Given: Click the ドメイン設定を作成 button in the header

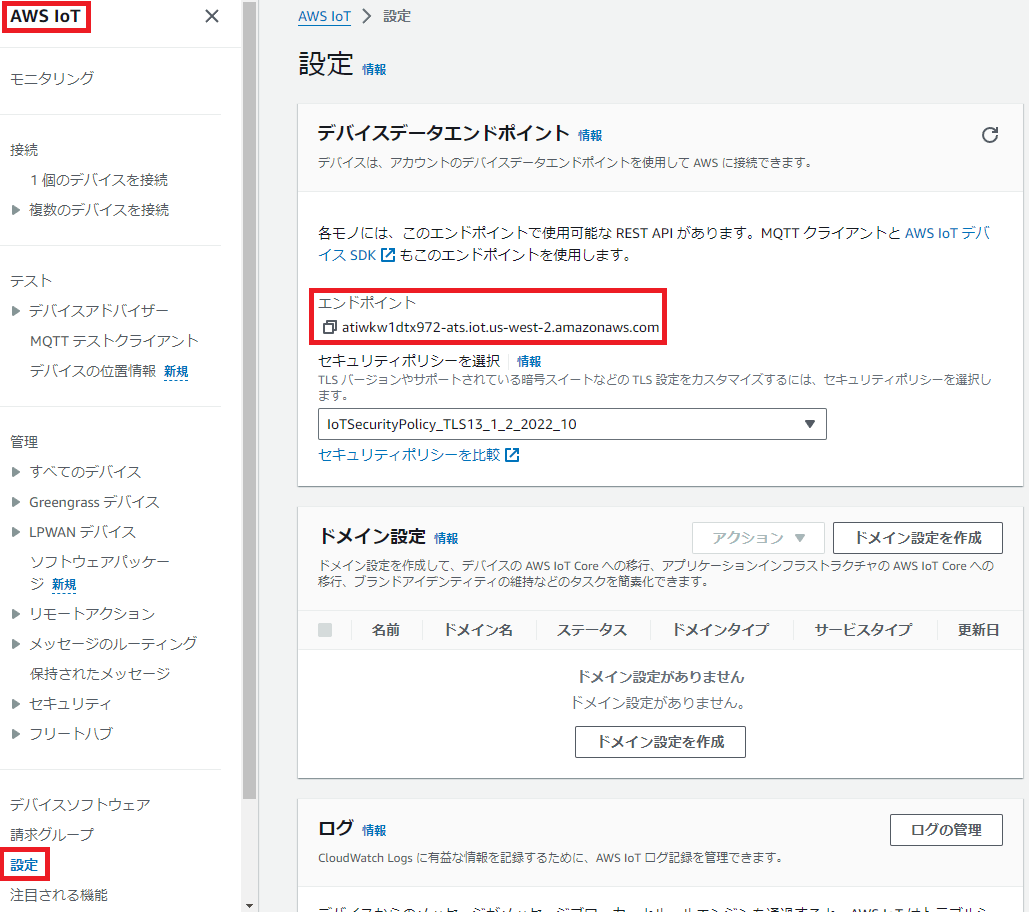Looking at the screenshot, I should (x=917, y=538).
